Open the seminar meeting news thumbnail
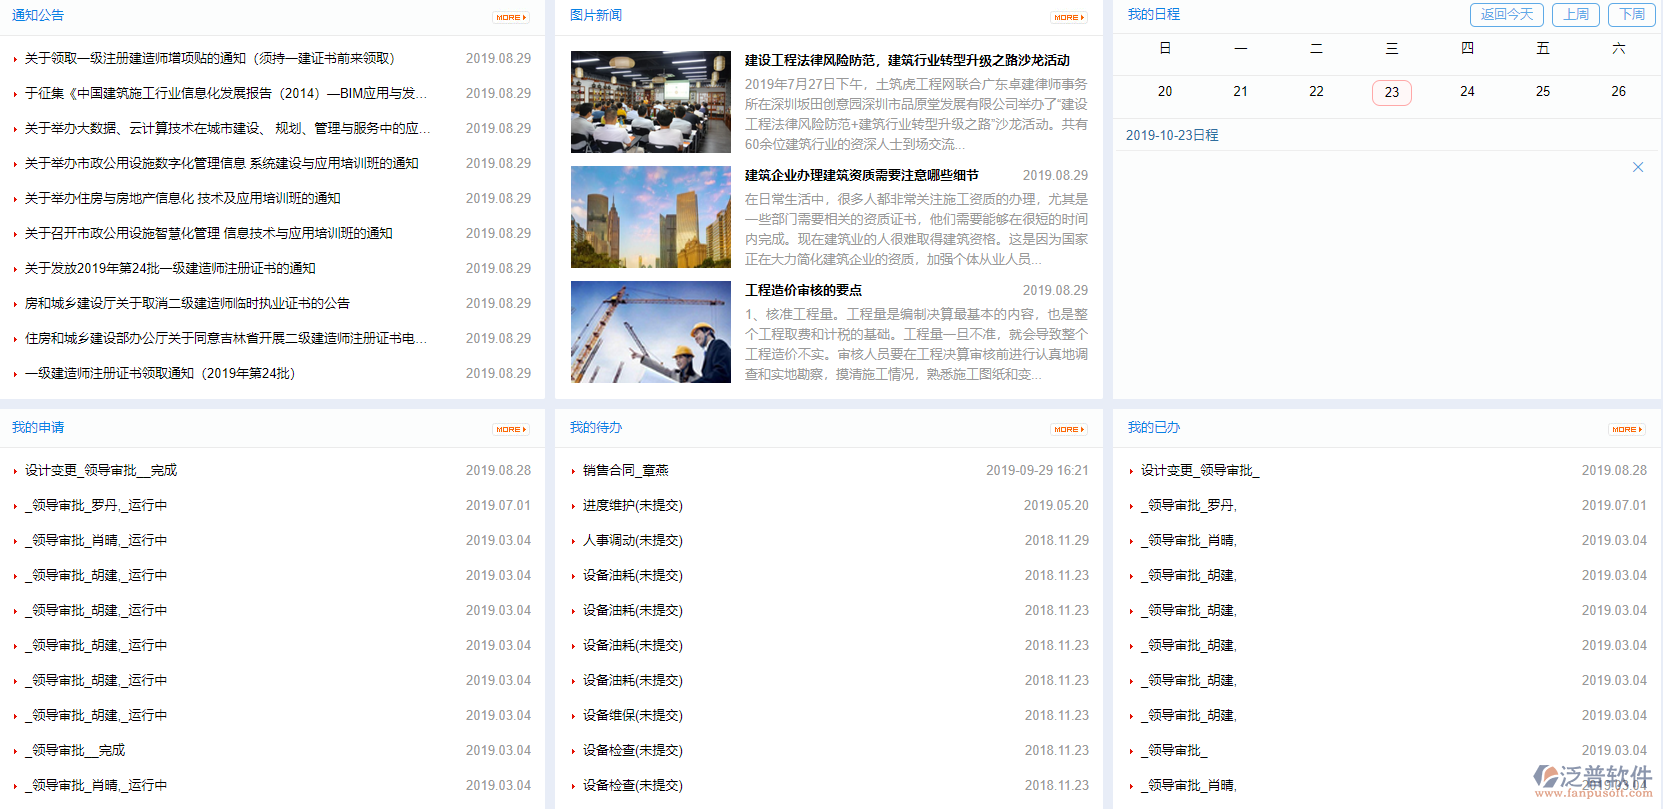The height and width of the screenshot is (809, 1663). click(x=650, y=102)
